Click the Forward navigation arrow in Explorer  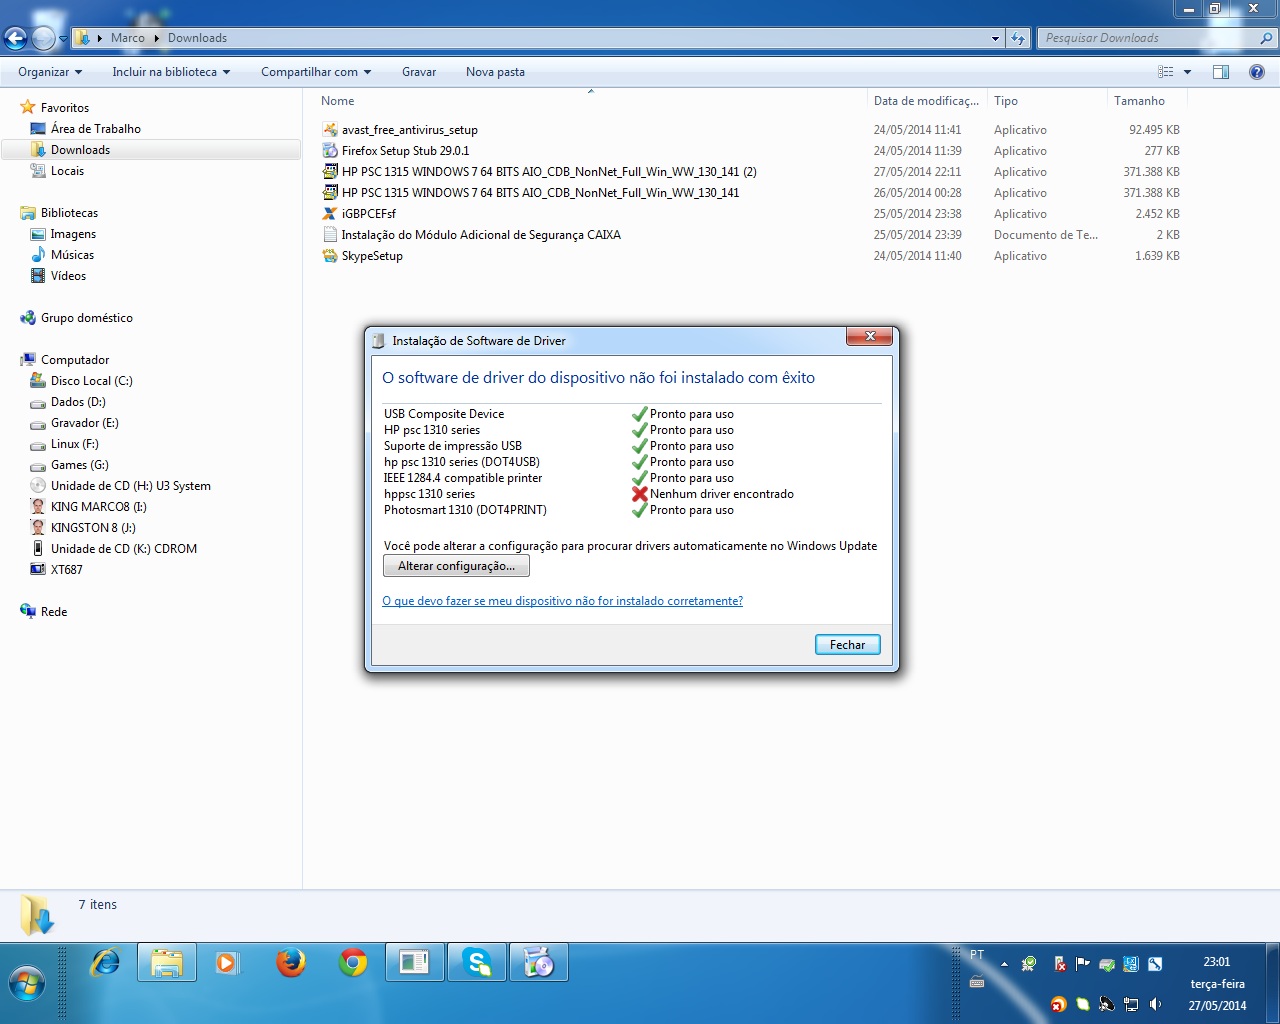click(x=43, y=38)
